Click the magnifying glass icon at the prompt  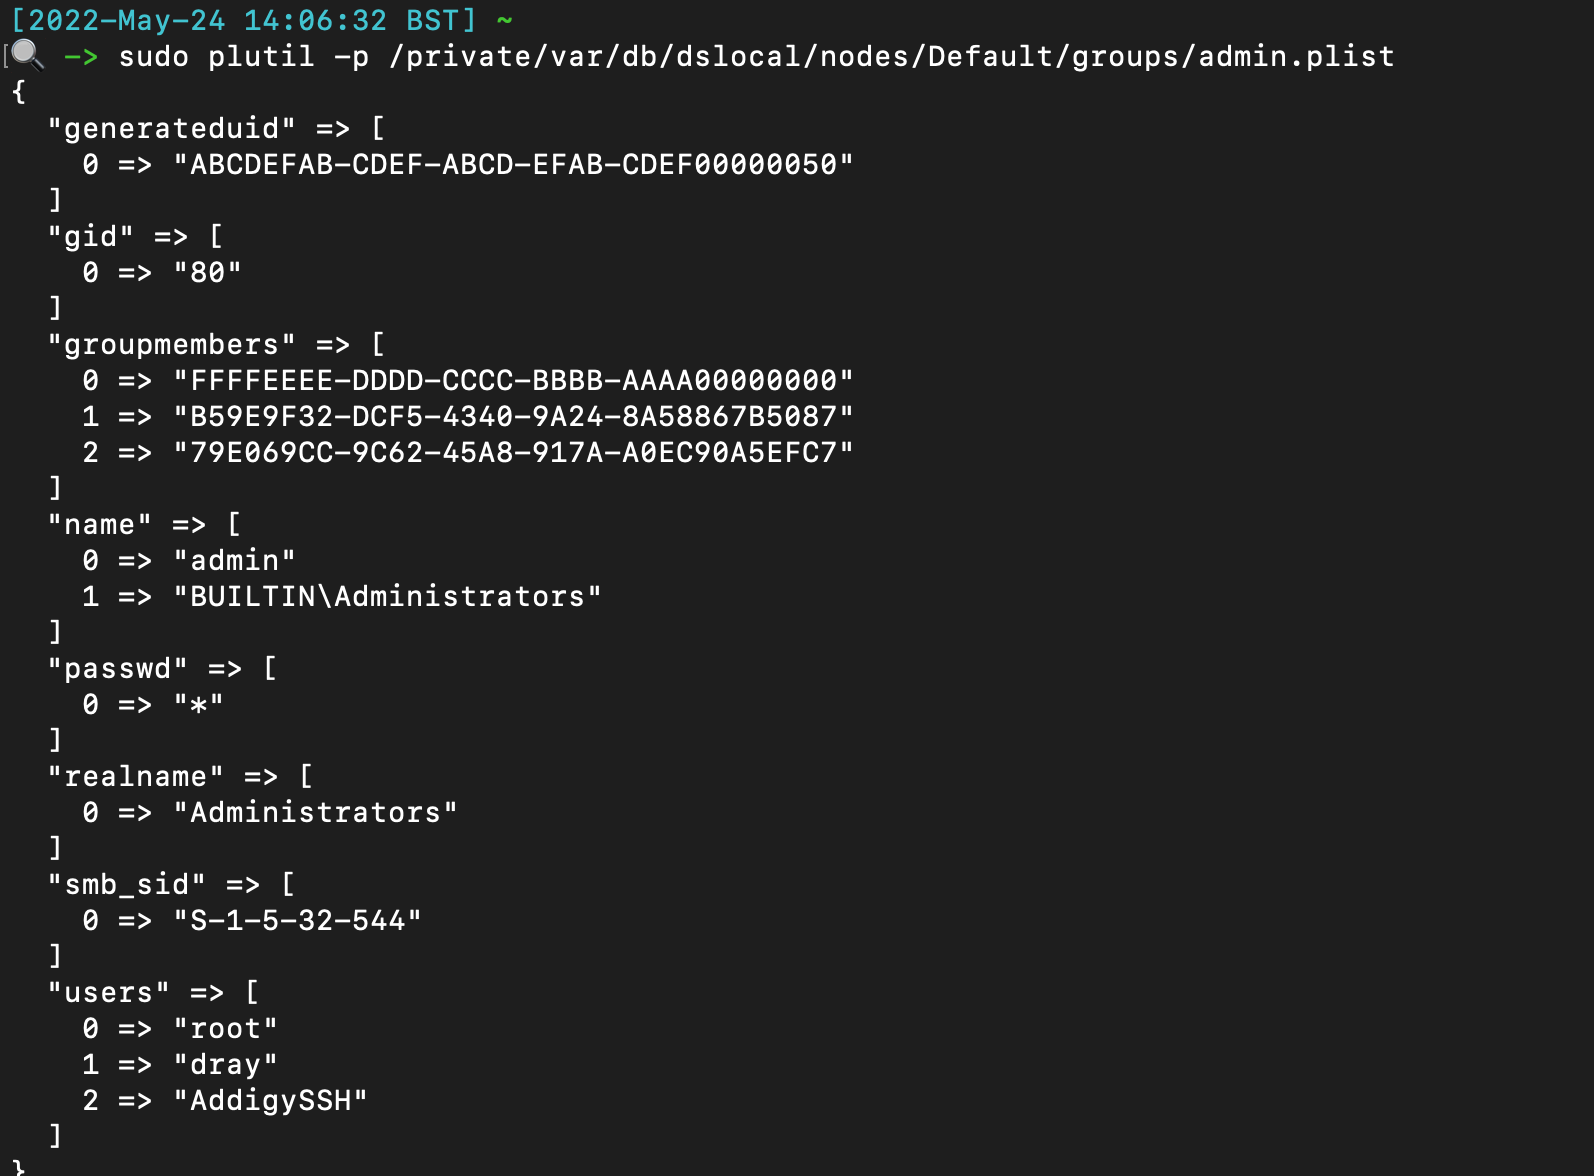click(x=27, y=55)
